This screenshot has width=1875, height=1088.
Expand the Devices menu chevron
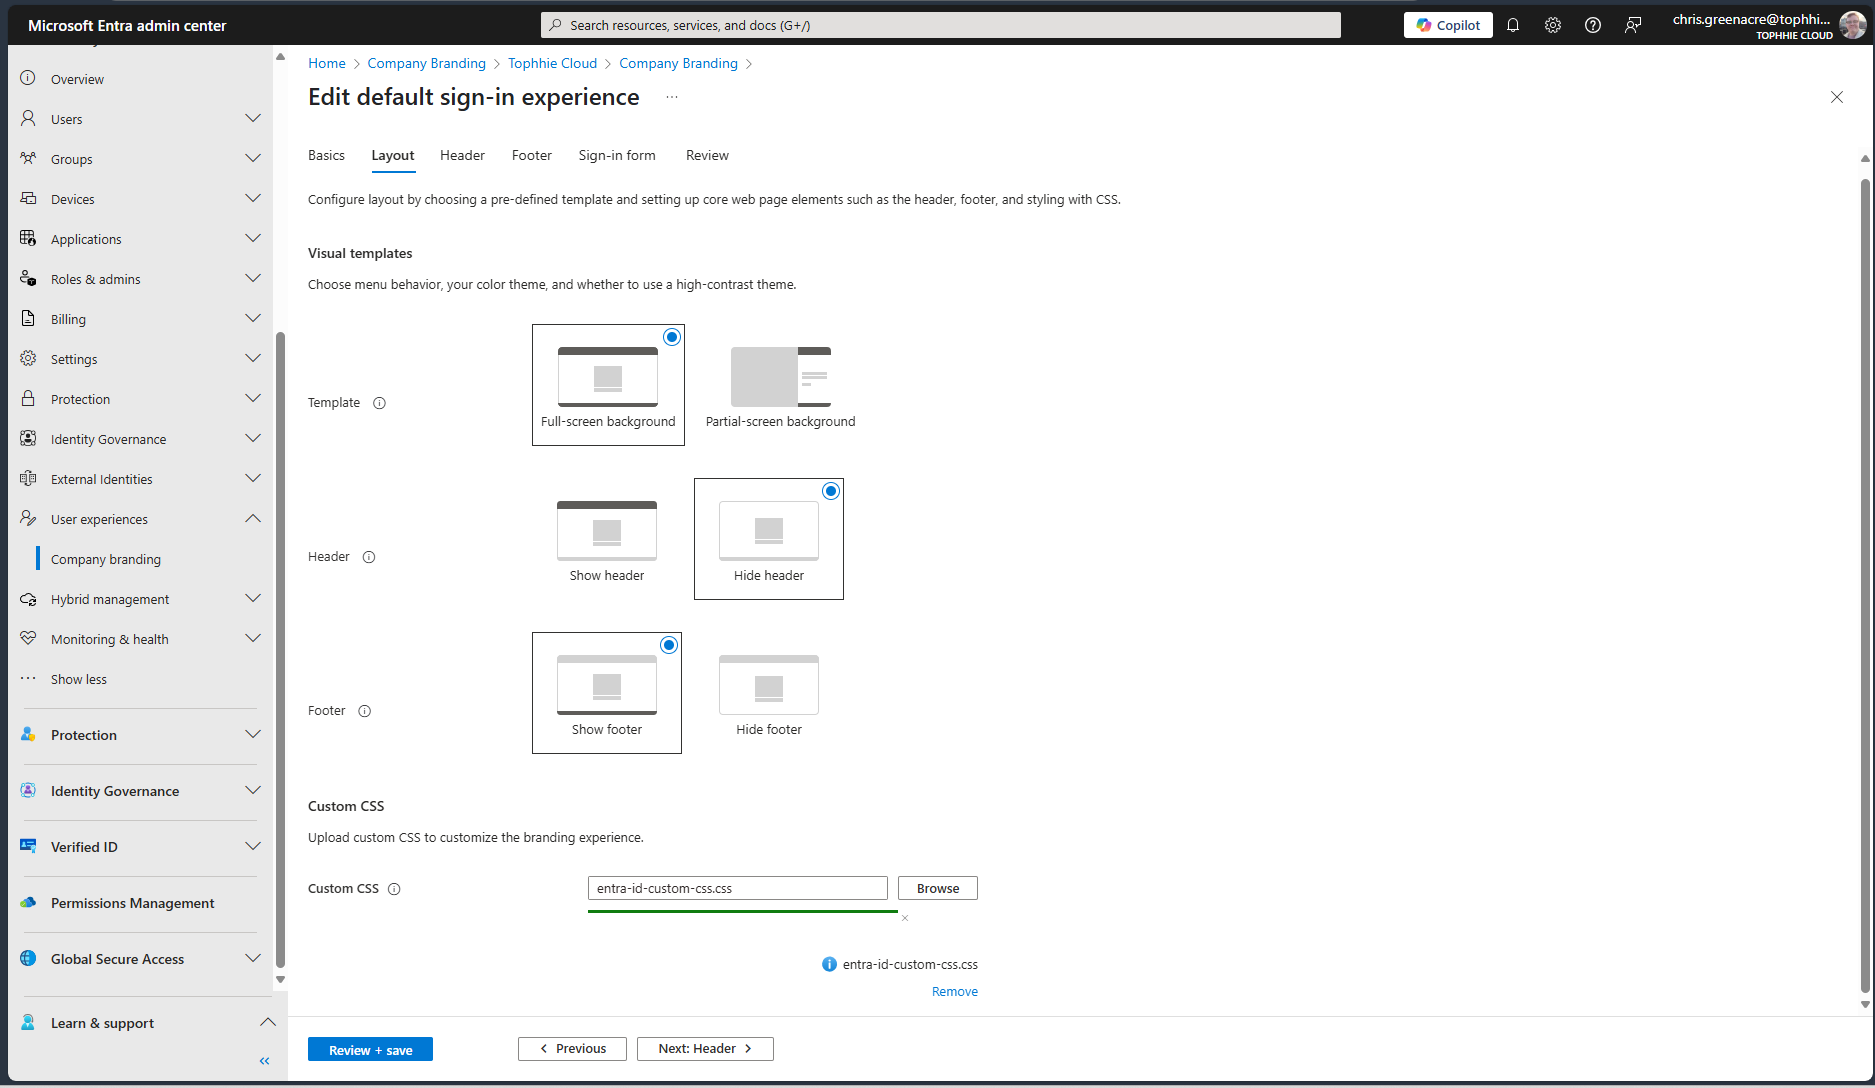coord(253,198)
